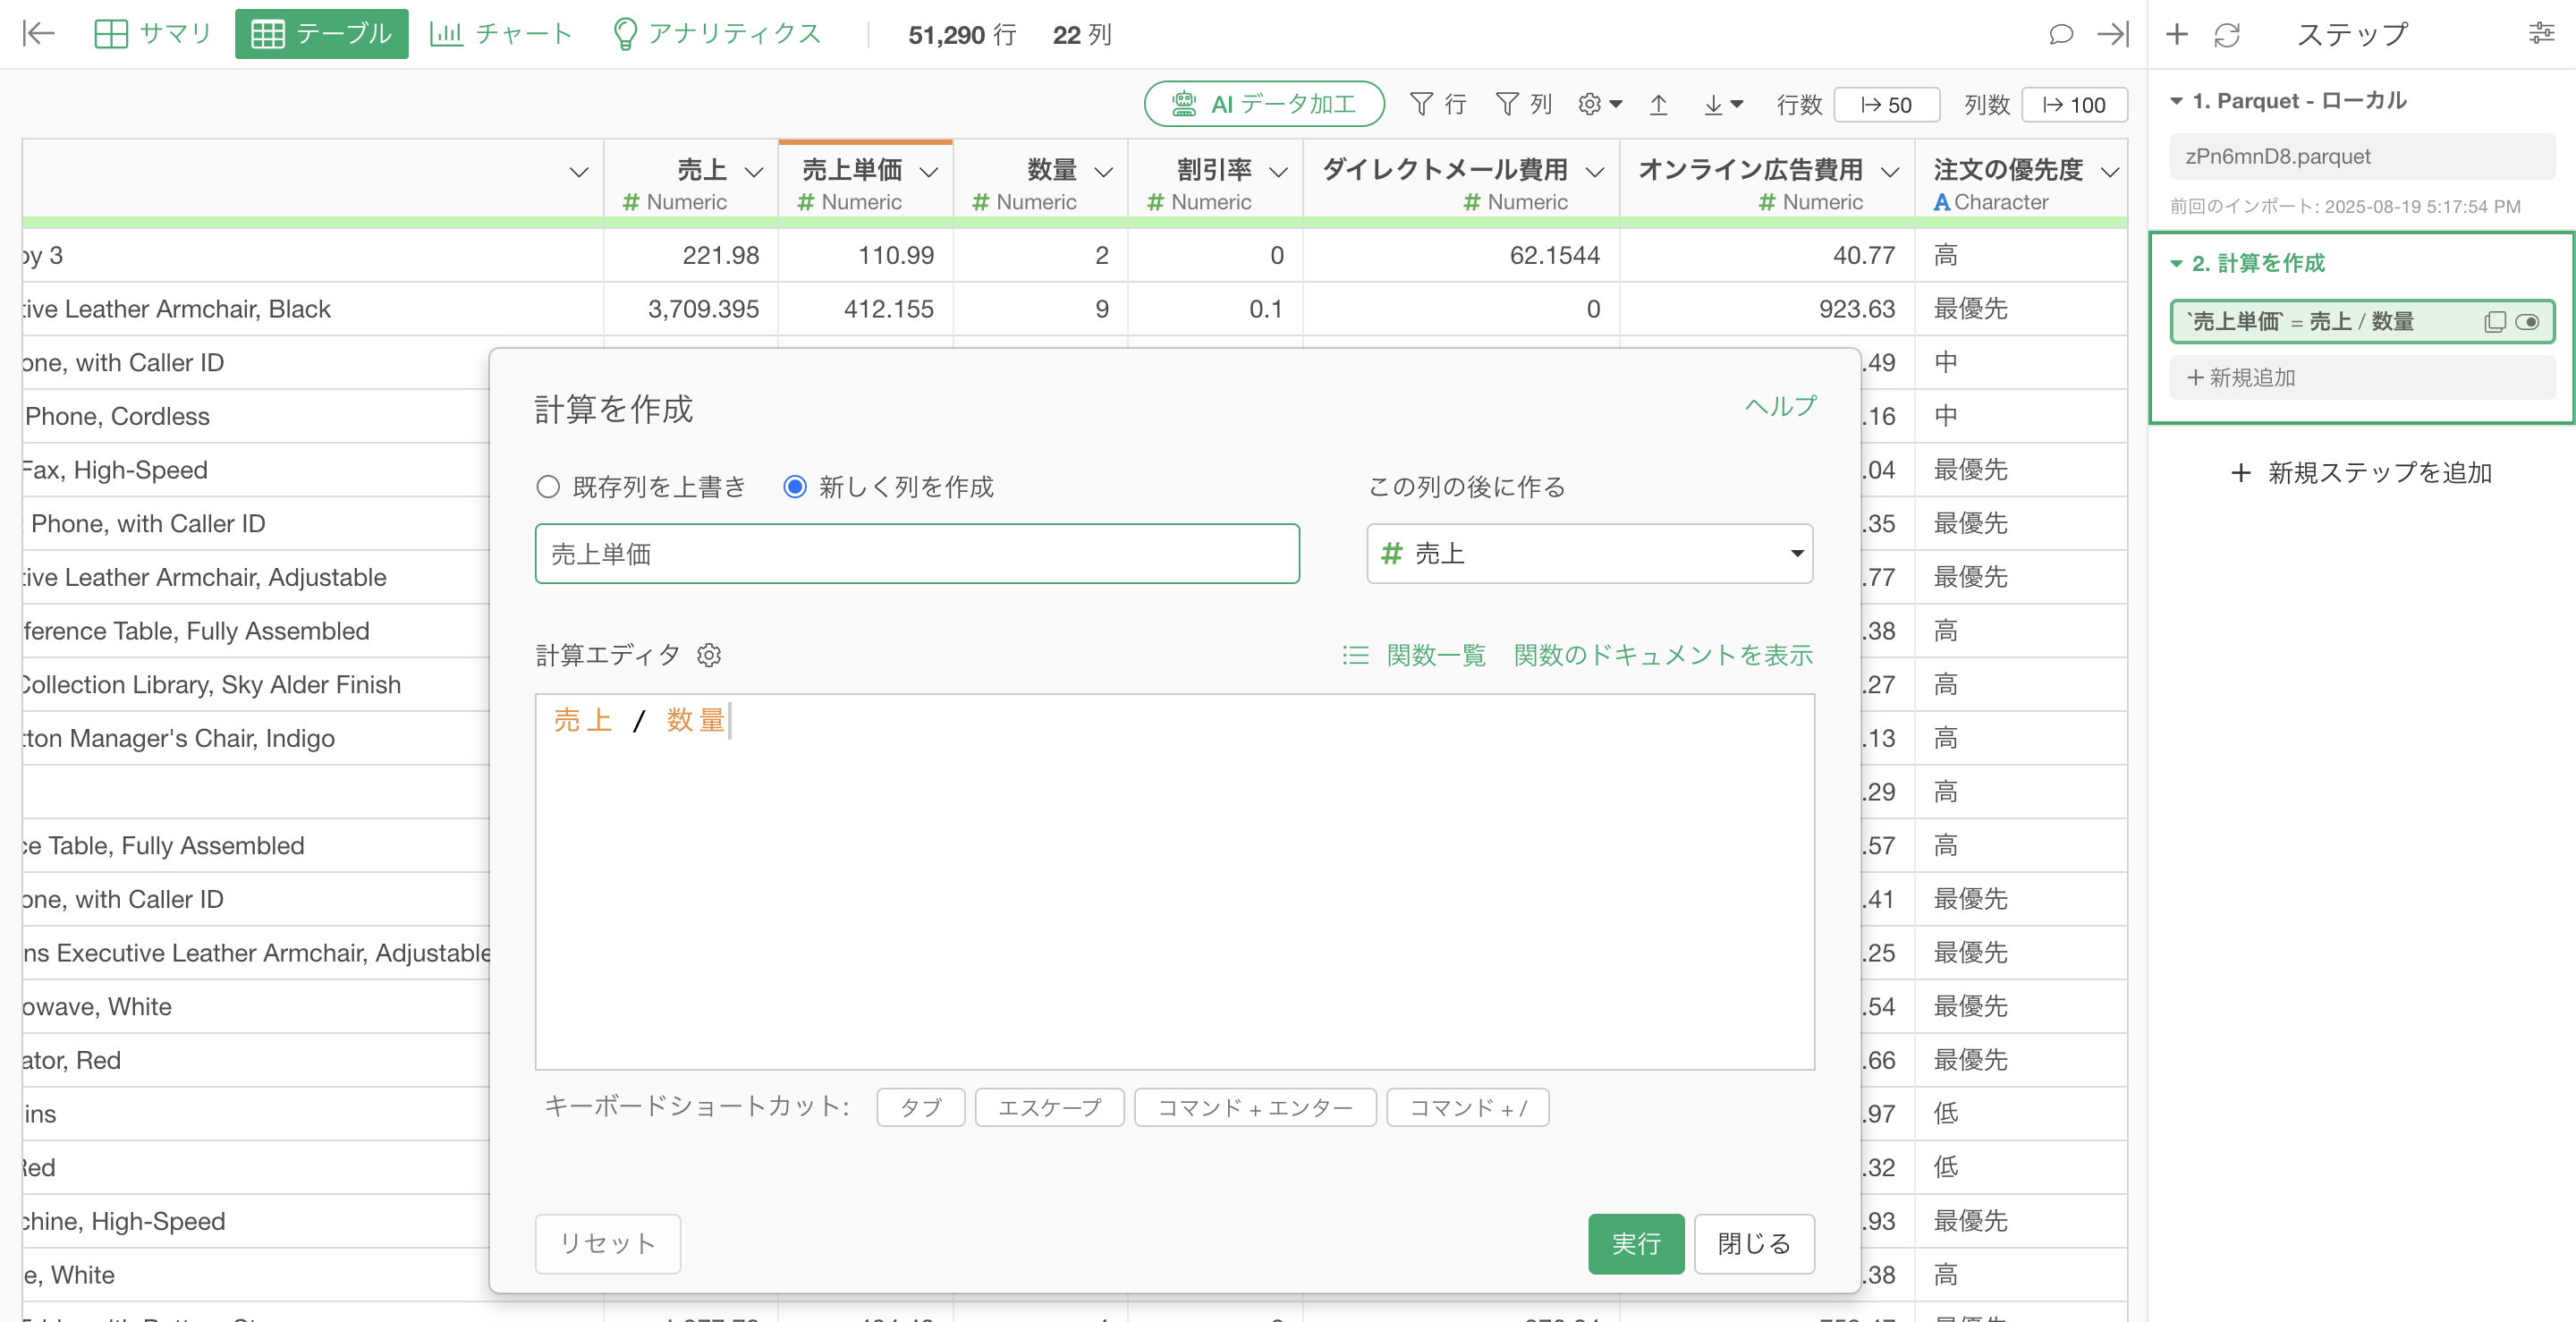
Task: Click 新規追加 in the calculation step
Action: click(2361, 377)
